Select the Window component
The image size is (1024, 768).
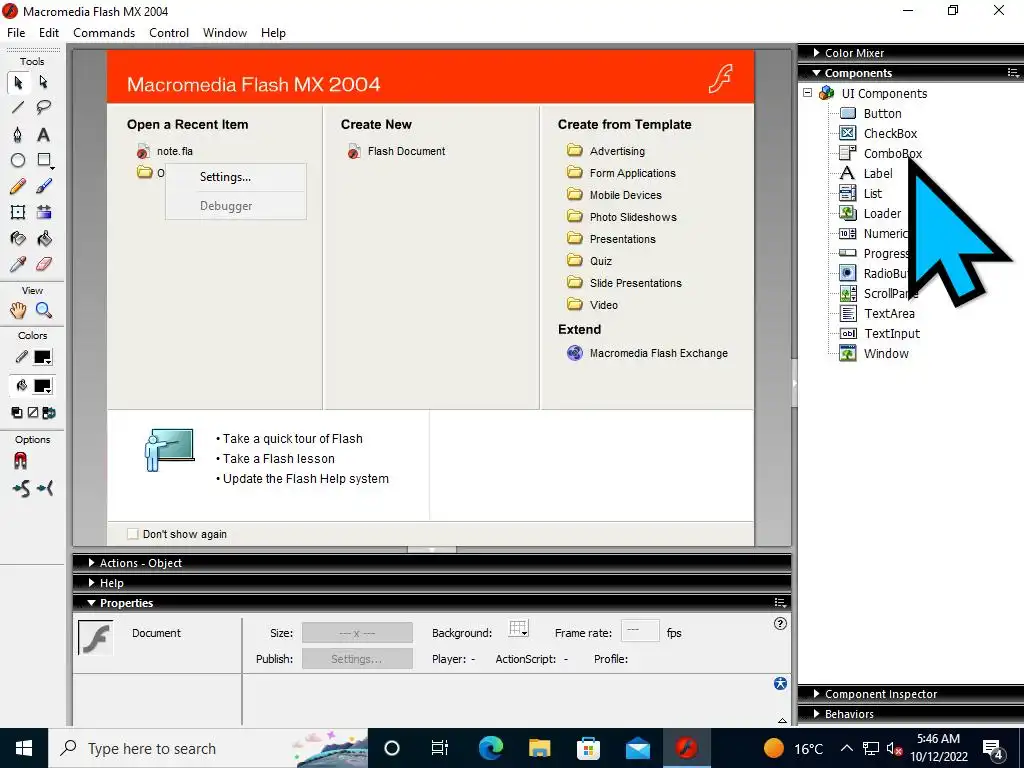pos(886,353)
